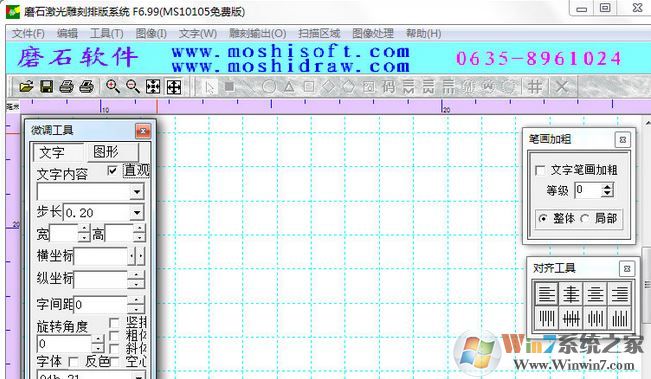This screenshot has width=651, height=379.
Task: Click the fit-to-view inward arrows icon
Action: pyautogui.click(x=153, y=87)
